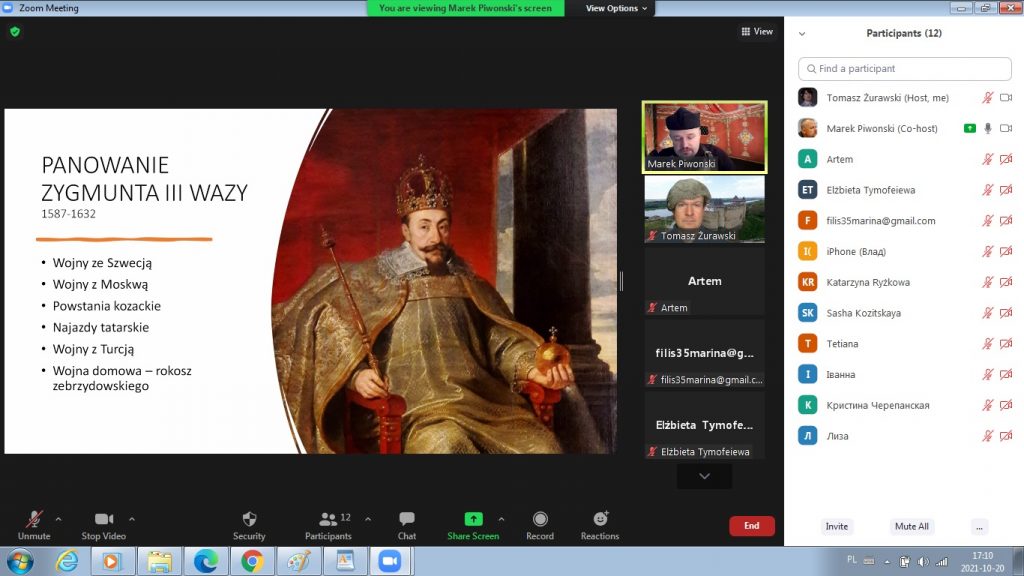Open the View layout menu

pyautogui.click(x=757, y=32)
